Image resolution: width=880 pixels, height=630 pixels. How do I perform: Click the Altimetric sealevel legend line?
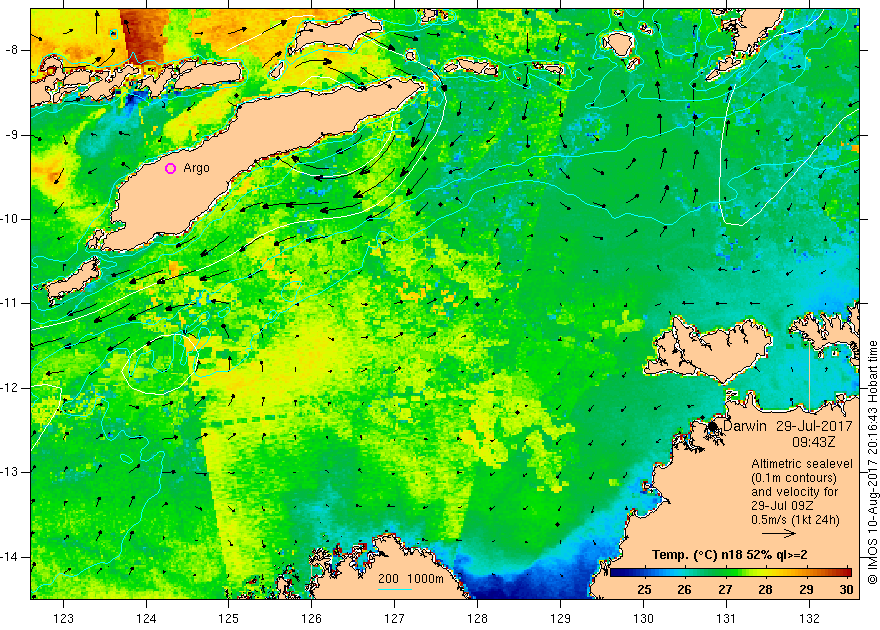pos(802,464)
